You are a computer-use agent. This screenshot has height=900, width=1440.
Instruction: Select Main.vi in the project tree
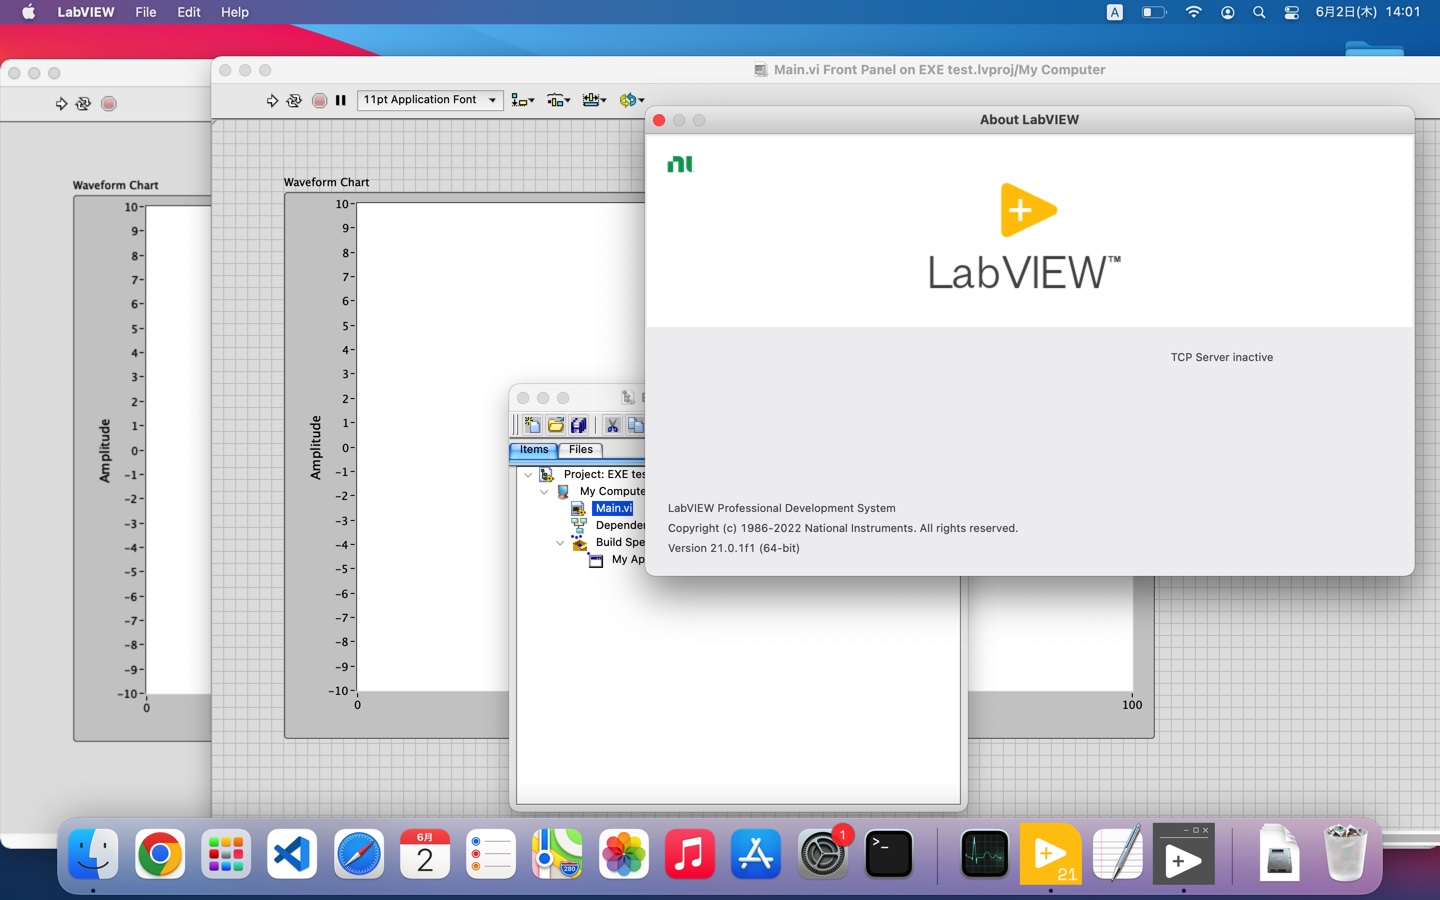(x=613, y=508)
